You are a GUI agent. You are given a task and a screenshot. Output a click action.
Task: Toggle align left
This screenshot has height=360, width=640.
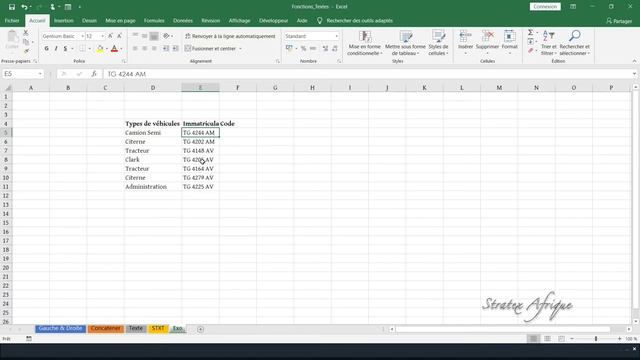coord(135,49)
